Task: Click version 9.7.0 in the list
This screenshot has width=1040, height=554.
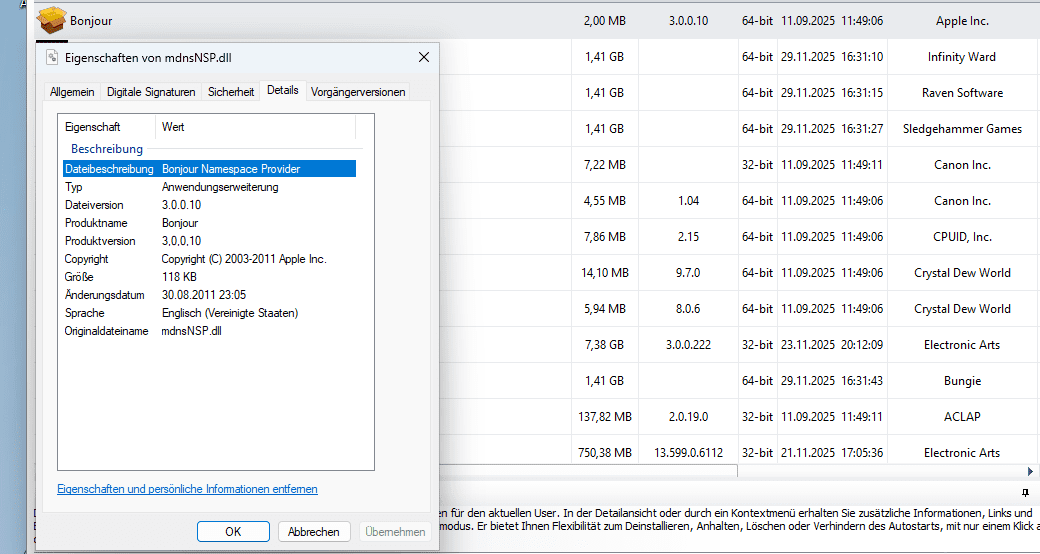Action: (x=688, y=273)
